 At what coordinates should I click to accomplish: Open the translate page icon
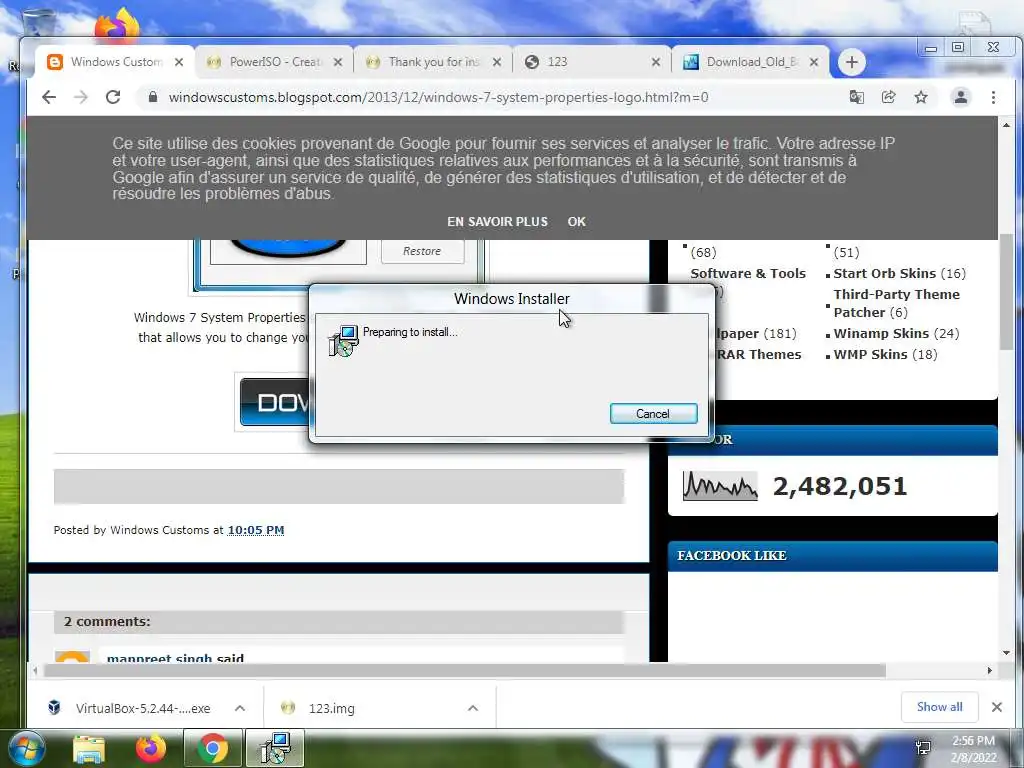pos(856,97)
